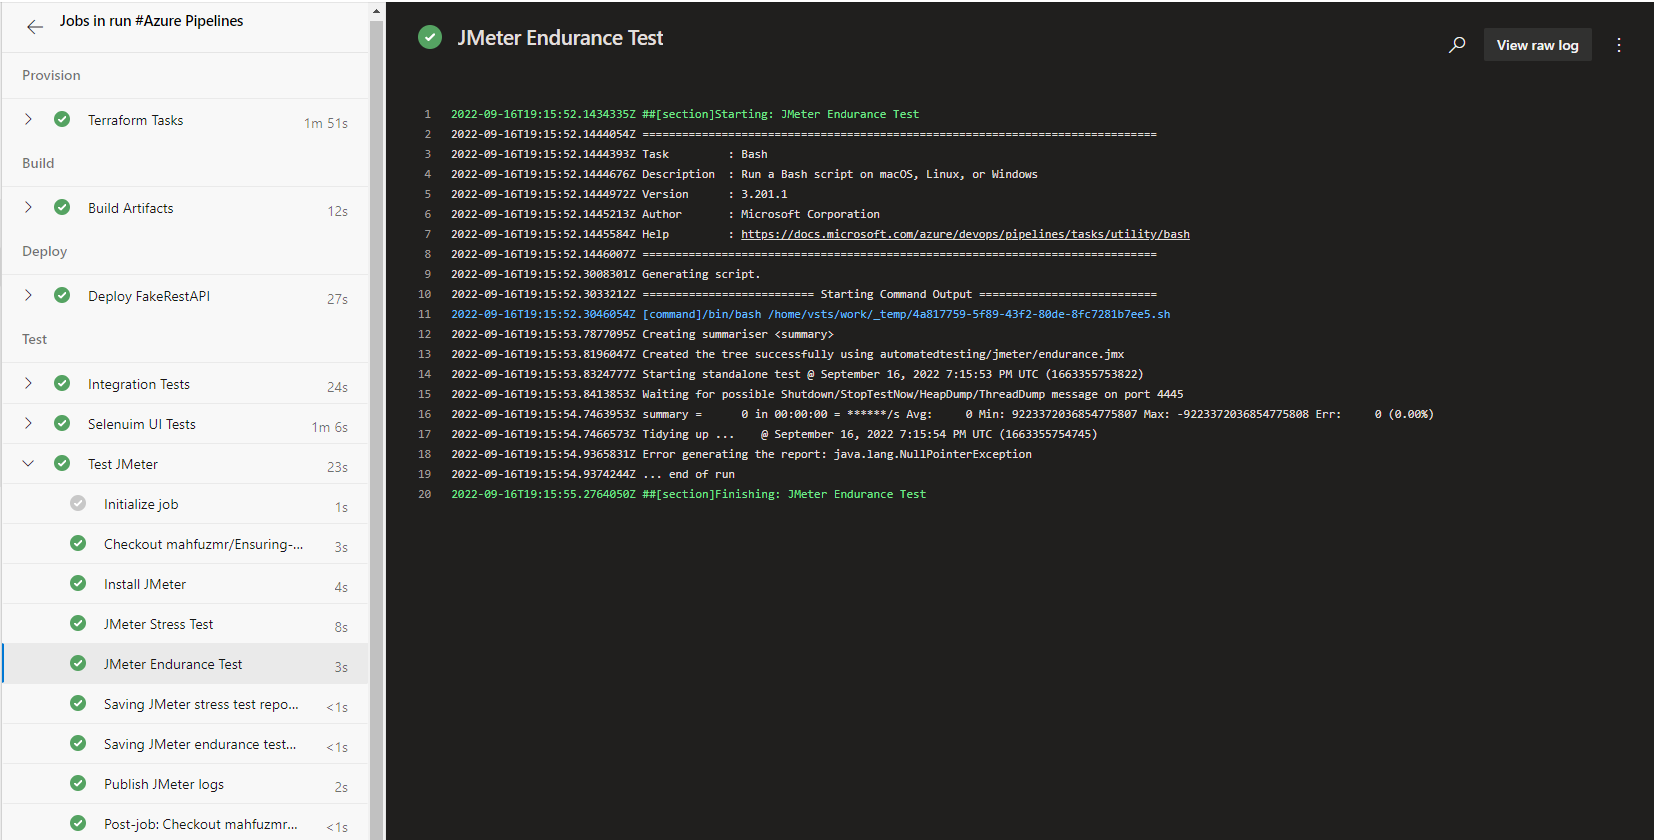This screenshot has width=1654, height=840.
Task: Click the Generating script. log line
Action: point(605,274)
